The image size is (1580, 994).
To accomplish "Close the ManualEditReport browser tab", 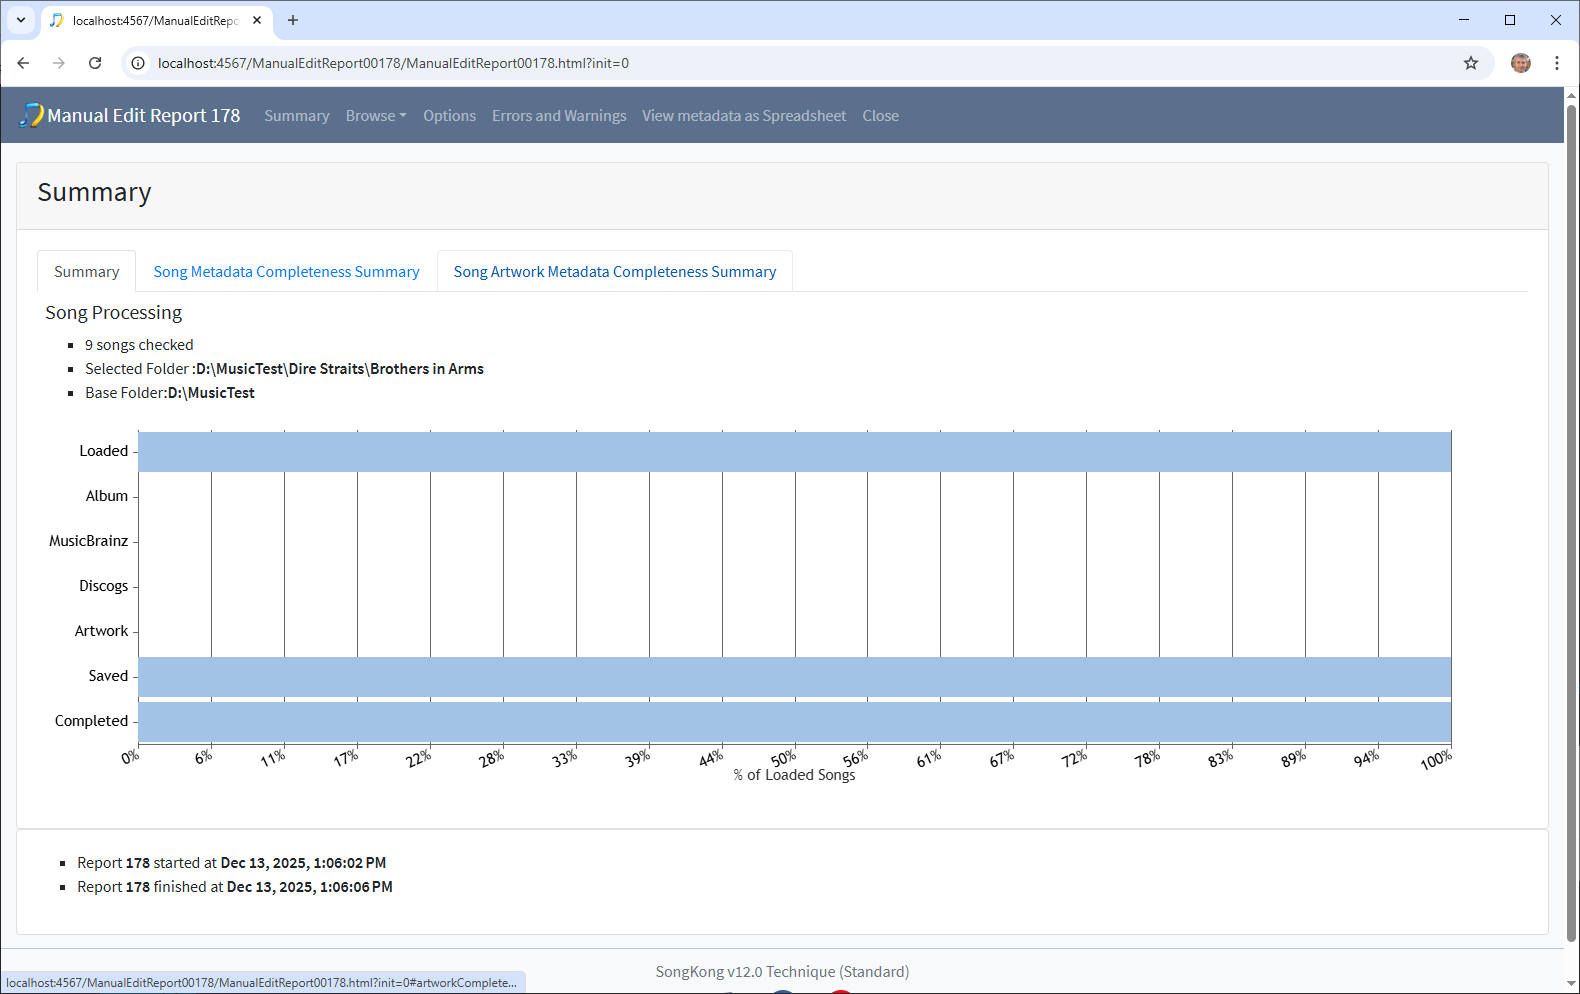I will (257, 20).
